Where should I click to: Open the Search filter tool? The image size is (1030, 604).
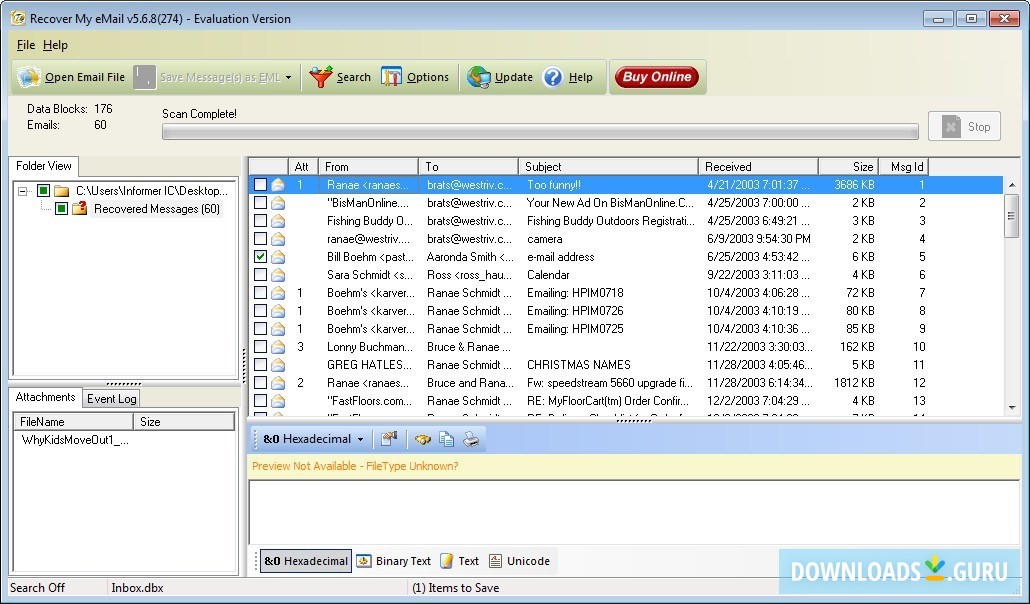[x=340, y=77]
